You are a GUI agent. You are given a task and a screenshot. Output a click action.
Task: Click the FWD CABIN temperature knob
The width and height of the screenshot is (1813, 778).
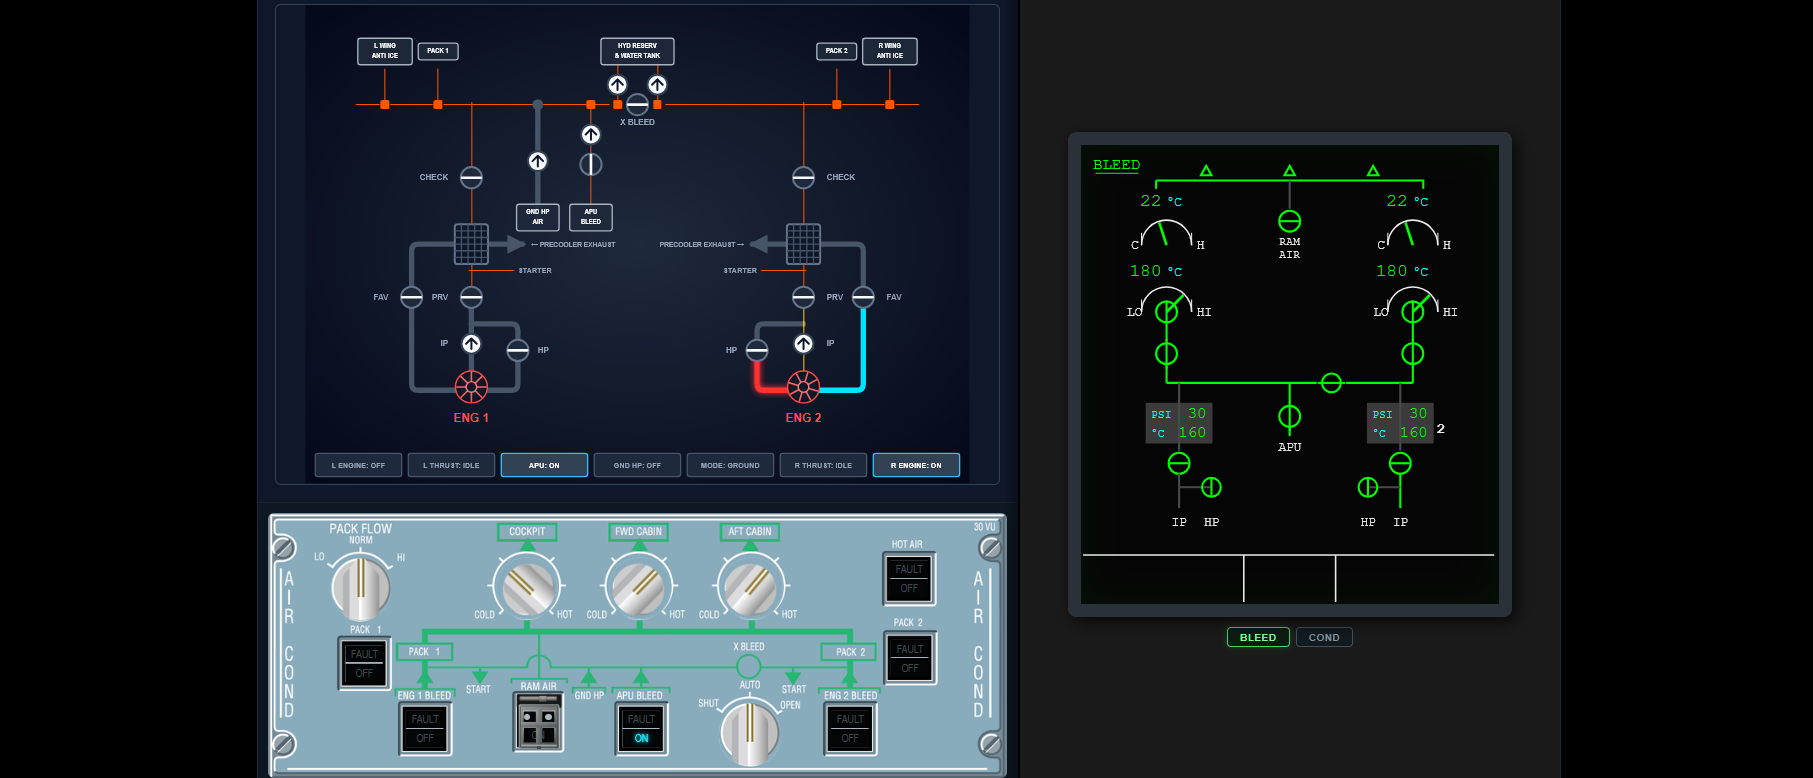pyautogui.click(x=638, y=589)
